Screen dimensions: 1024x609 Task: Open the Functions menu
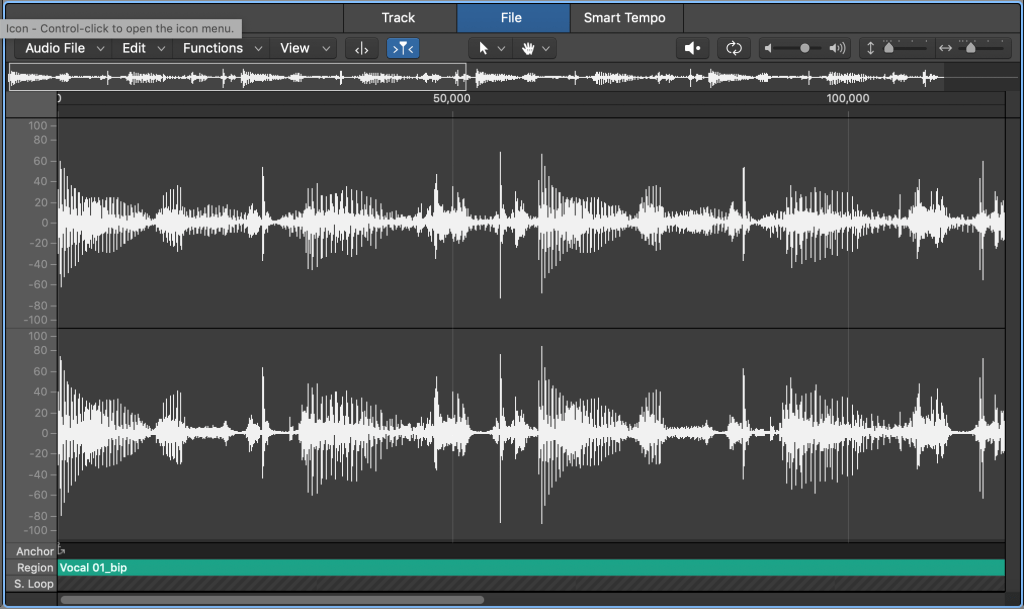(x=213, y=47)
